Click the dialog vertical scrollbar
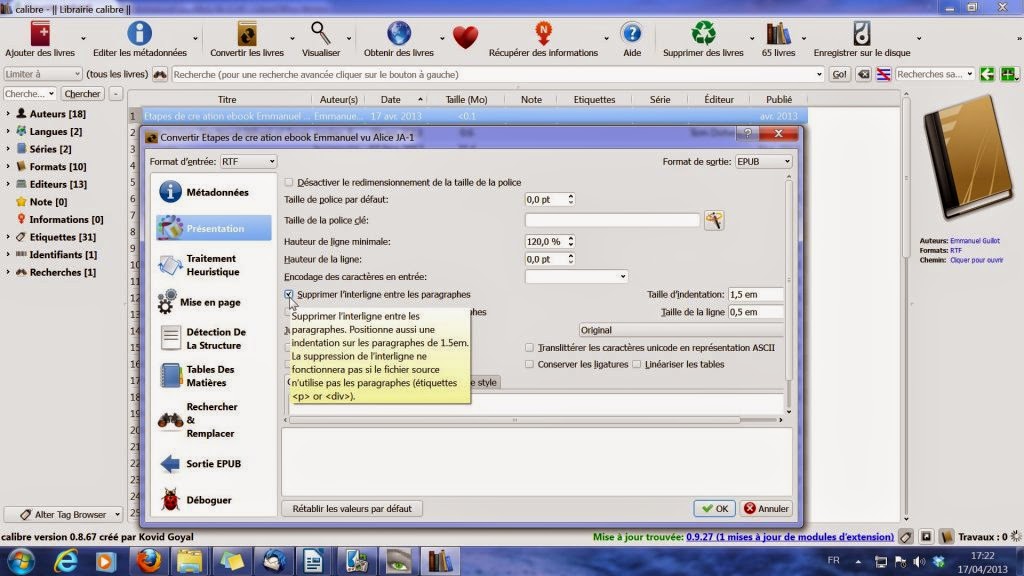The width and height of the screenshot is (1024, 576). 788,280
